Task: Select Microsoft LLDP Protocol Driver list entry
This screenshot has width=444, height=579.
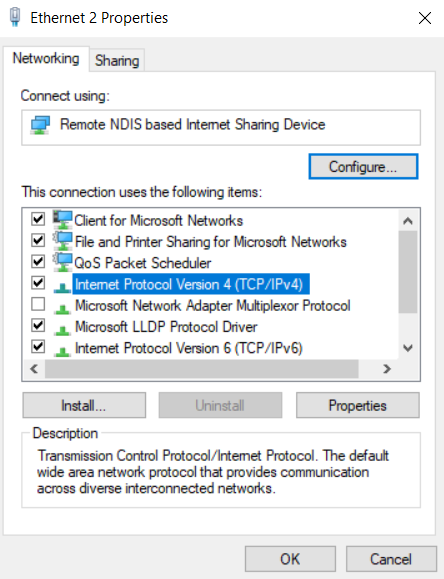Action: [166, 327]
